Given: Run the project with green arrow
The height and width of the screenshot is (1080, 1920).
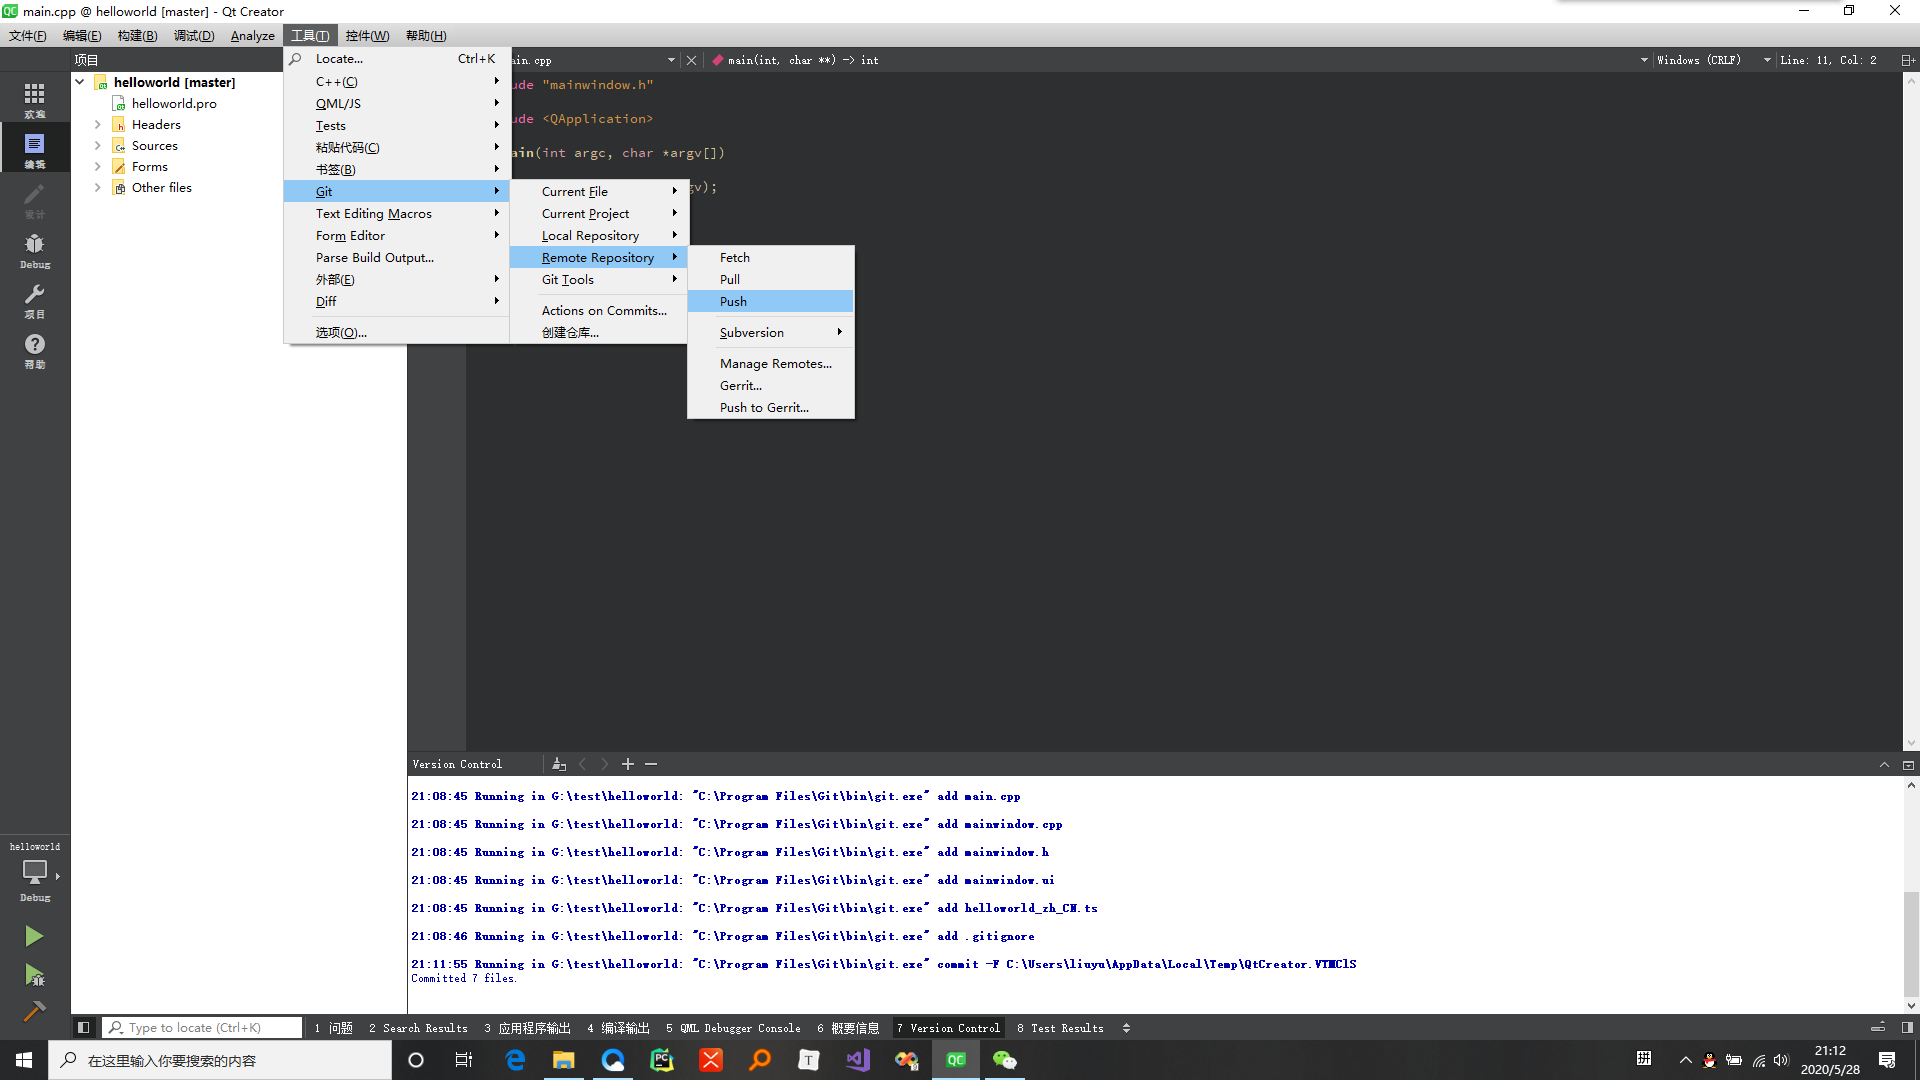Looking at the screenshot, I should 34,936.
